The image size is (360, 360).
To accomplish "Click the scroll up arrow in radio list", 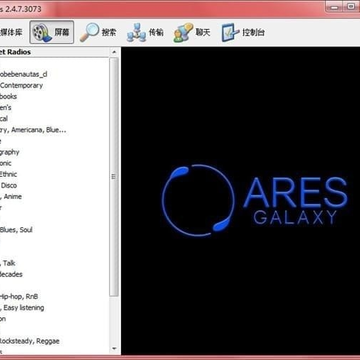I will click(114, 52).
